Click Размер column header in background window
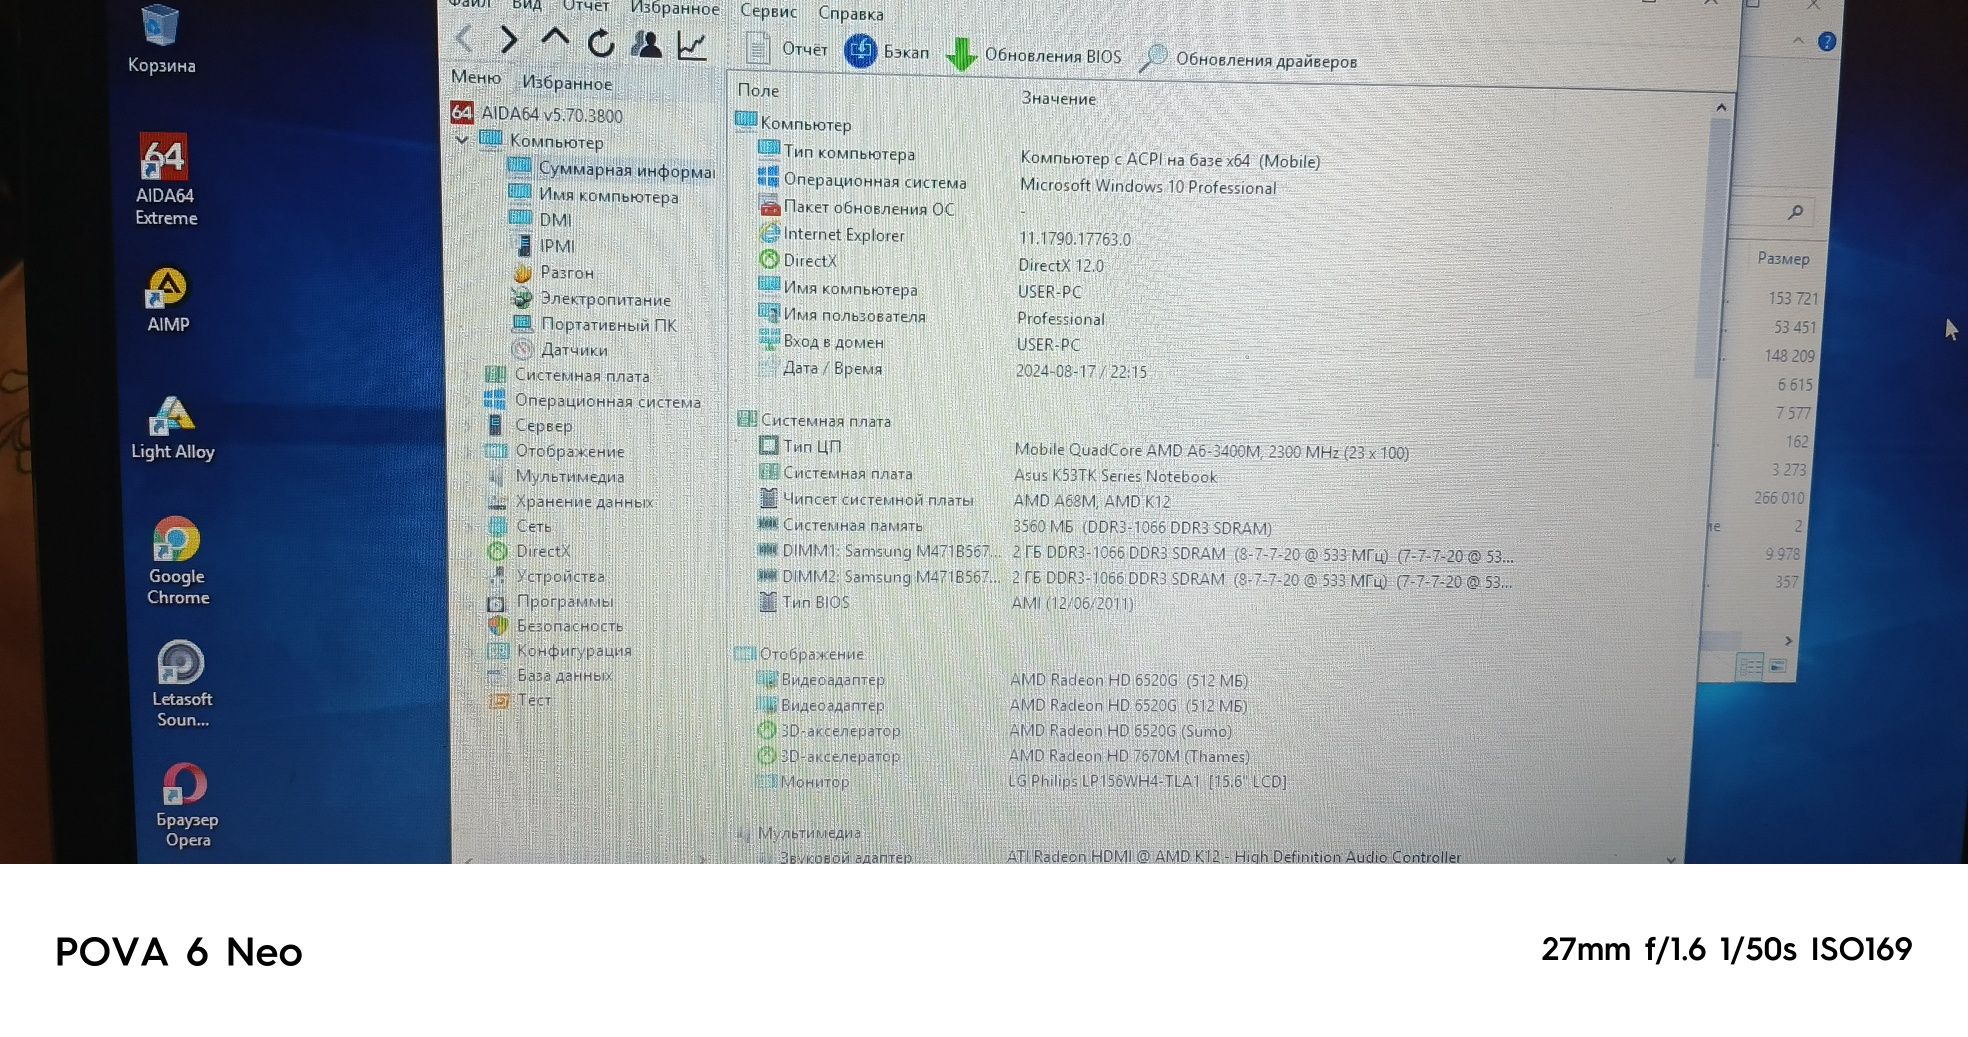This screenshot has width=1968, height=1037. [1783, 258]
